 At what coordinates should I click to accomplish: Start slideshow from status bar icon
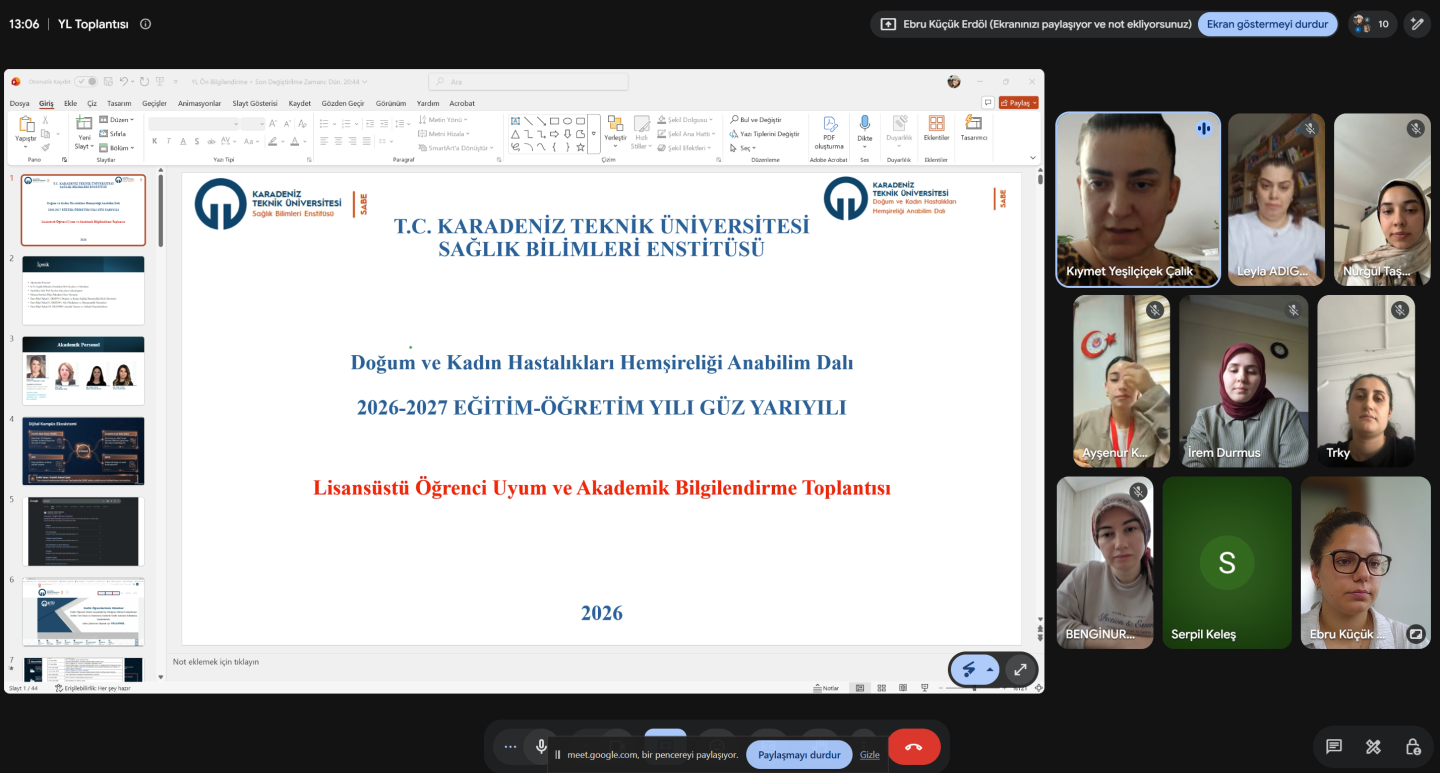[924, 688]
